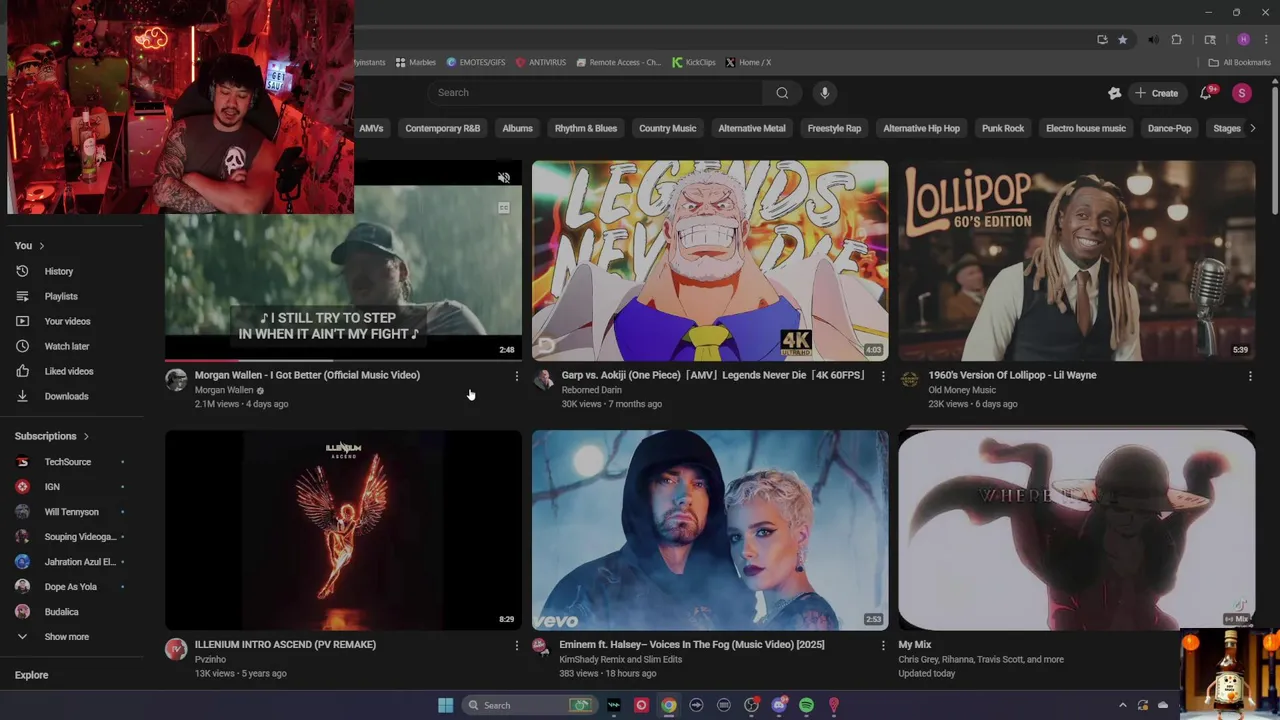Open the All Bookmarks folder
The width and height of the screenshot is (1280, 720).
click(1239, 62)
